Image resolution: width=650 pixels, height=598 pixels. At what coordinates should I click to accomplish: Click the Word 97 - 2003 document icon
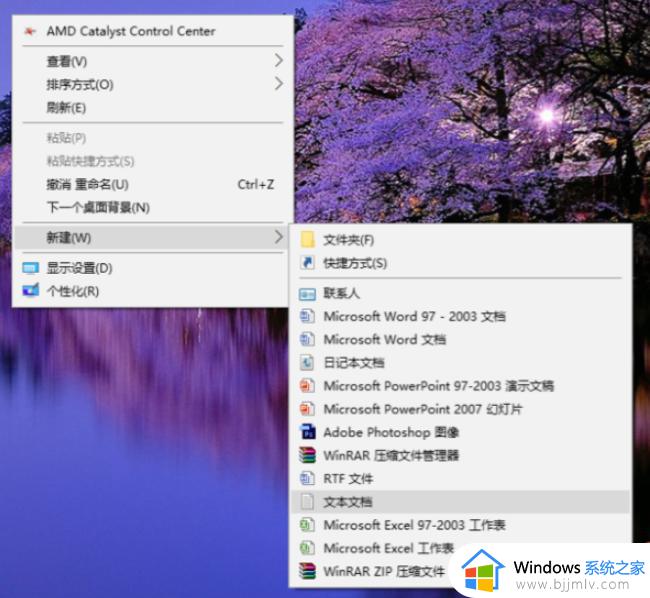pos(307,316)
